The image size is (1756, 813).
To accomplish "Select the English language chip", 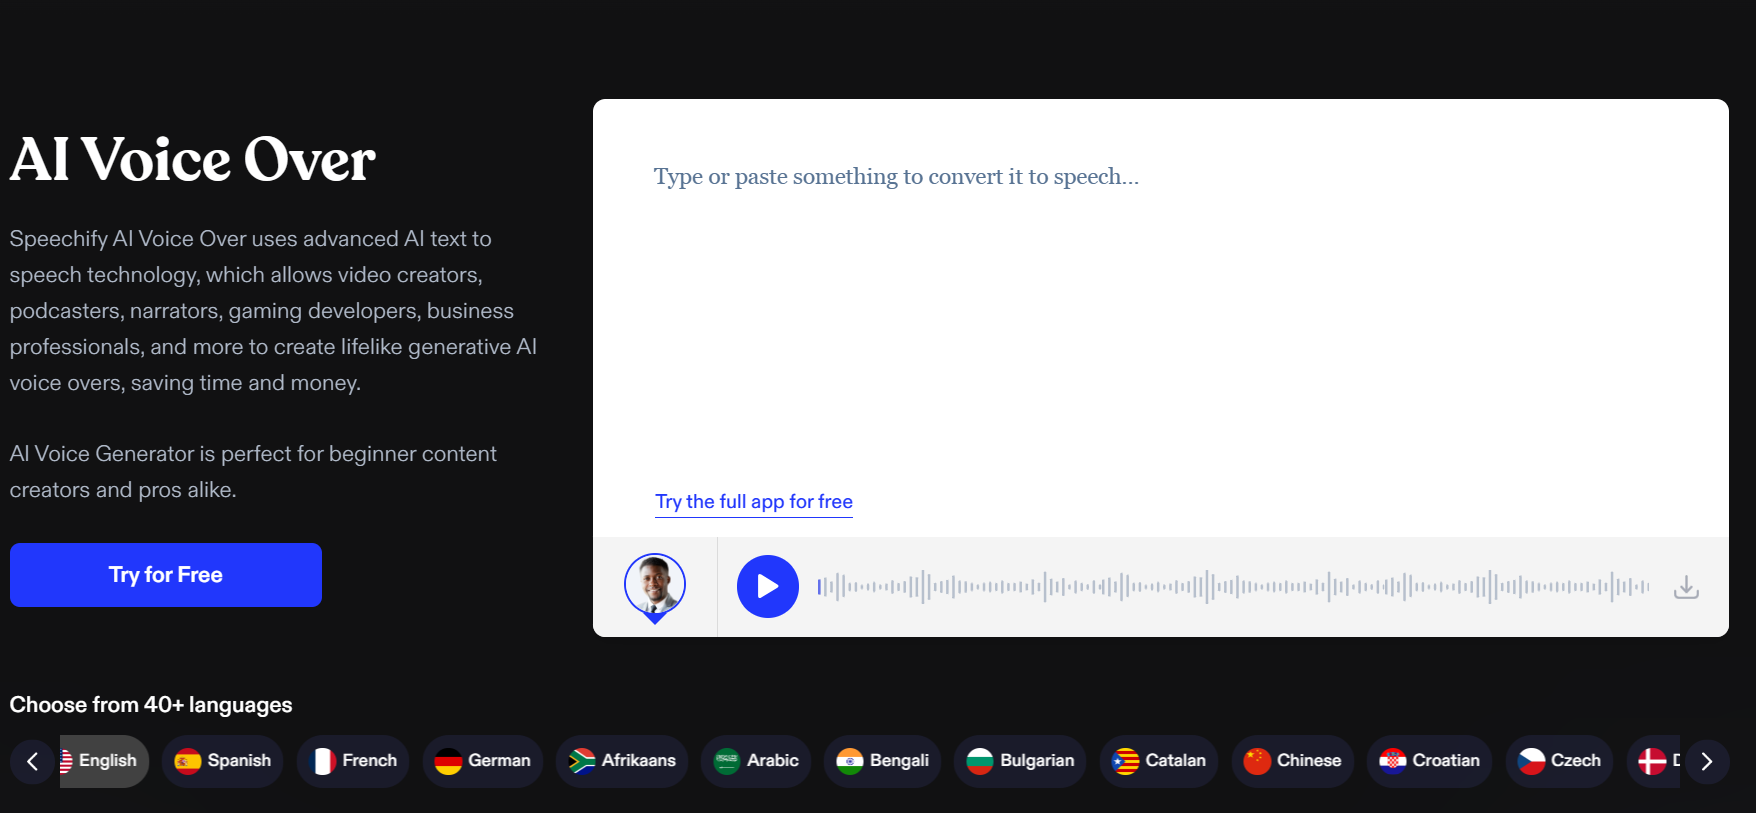I will tap(105, 761).
